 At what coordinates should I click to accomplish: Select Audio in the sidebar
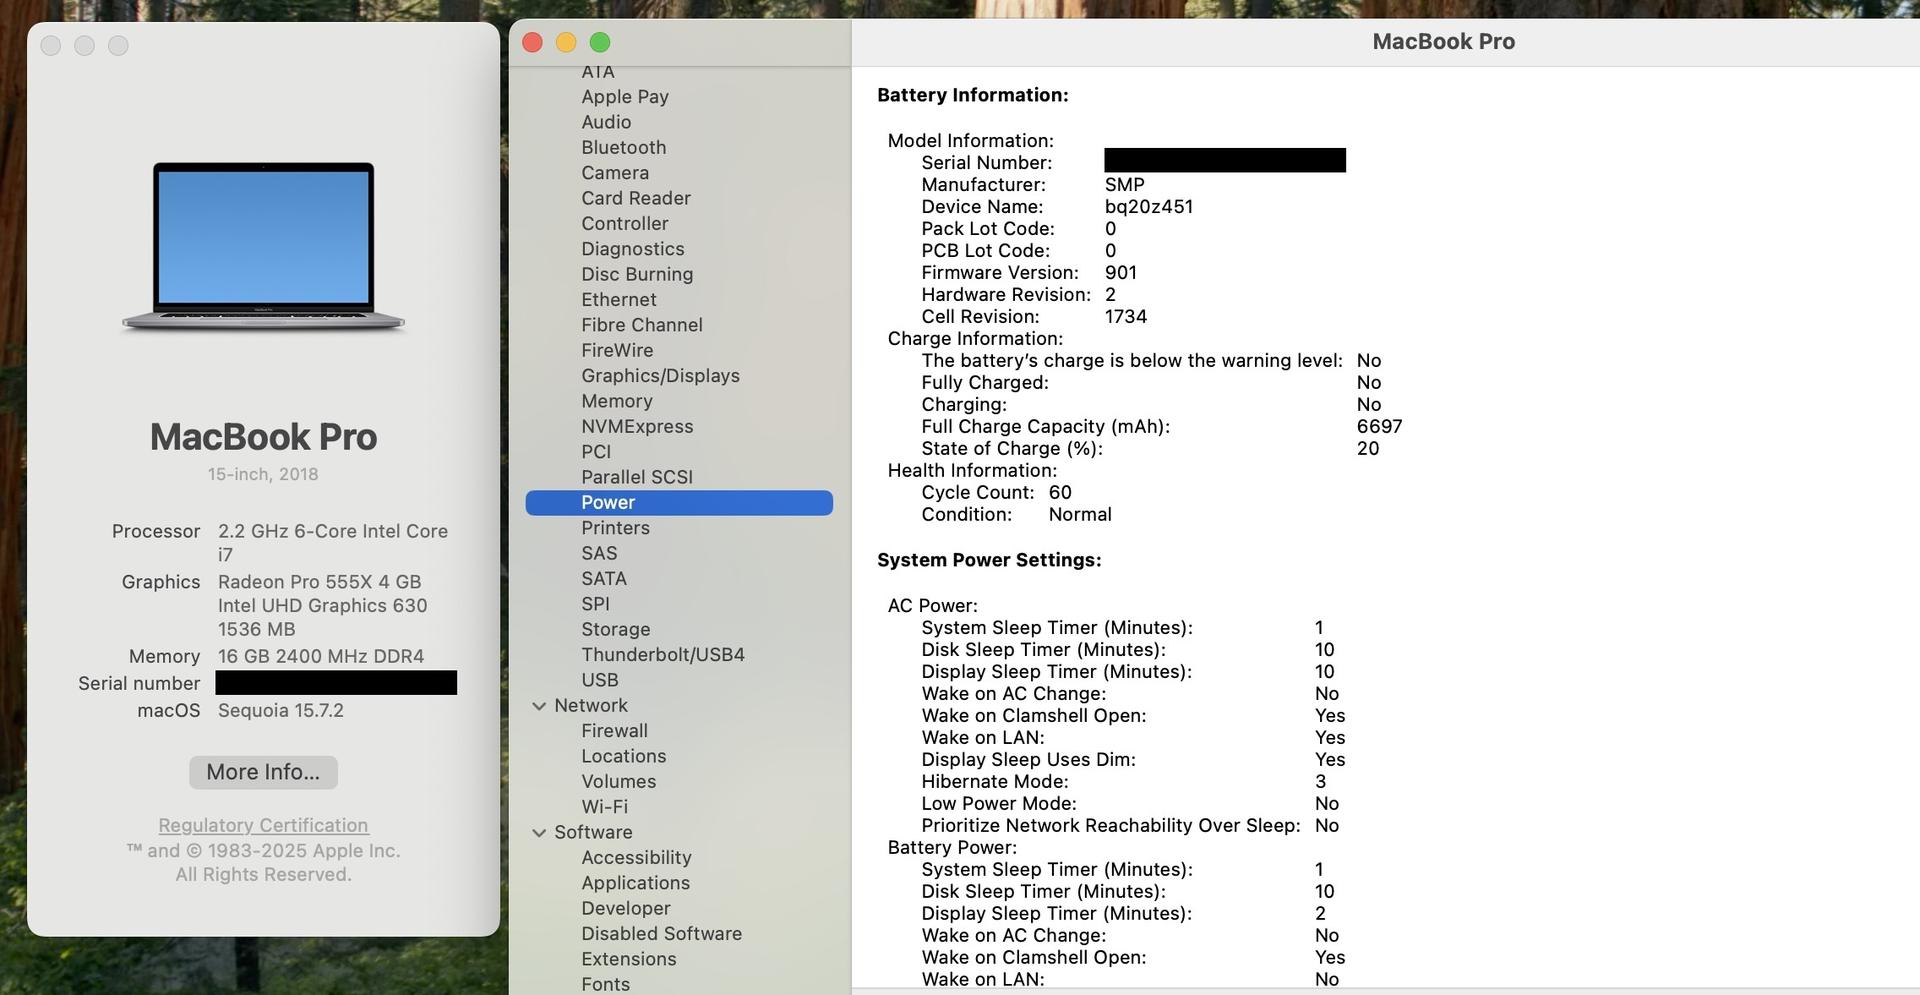click(606, 122)
